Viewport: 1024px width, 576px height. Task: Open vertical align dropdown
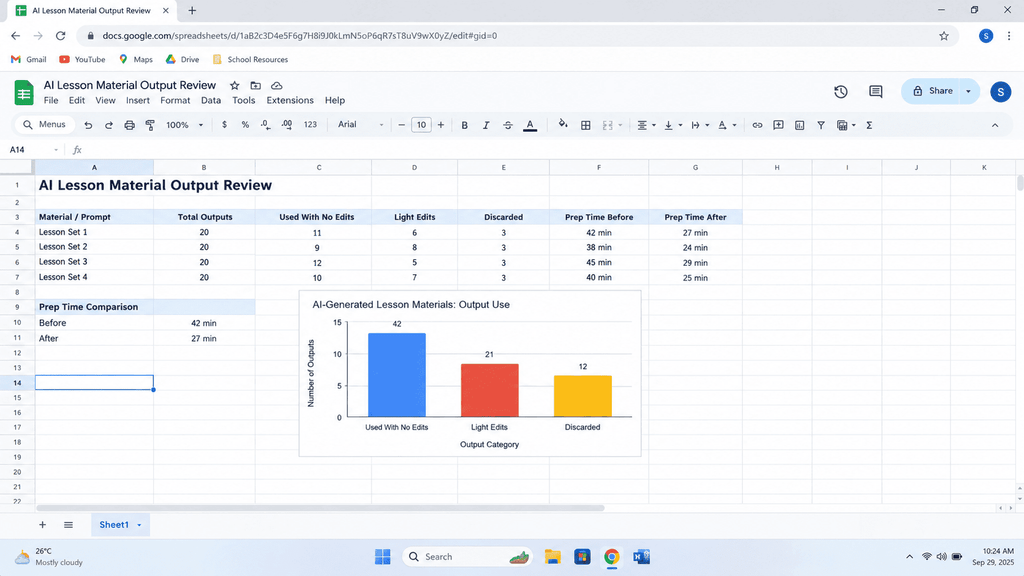click(673, 125)
